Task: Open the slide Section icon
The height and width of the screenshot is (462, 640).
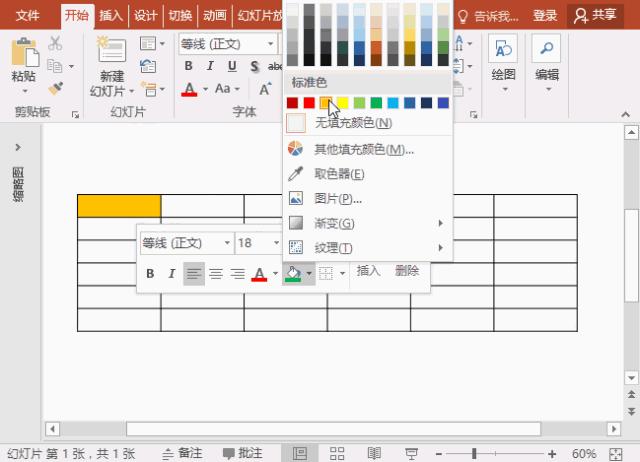Action: pos(149,89)
